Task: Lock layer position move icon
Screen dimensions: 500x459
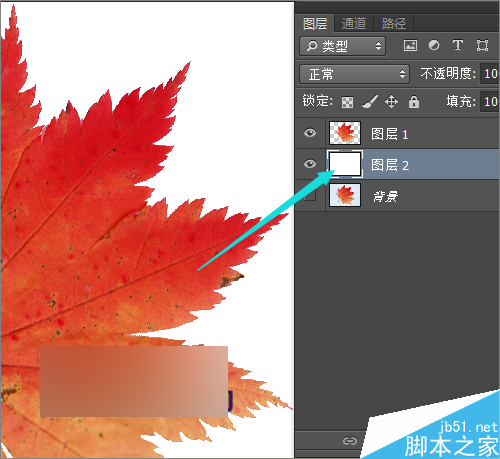Action: (x=391, y=102)
